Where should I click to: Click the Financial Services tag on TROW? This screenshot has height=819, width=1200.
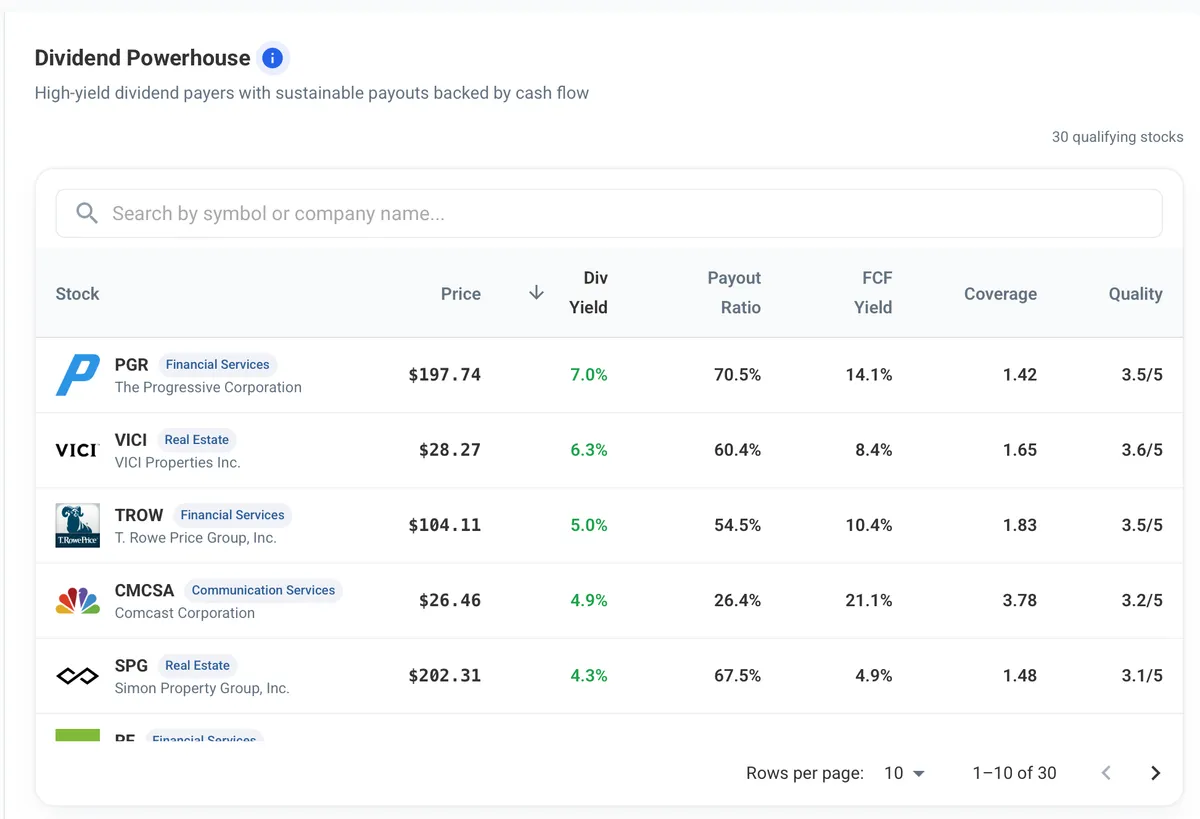pyautogui.click(x=232, y=514)
